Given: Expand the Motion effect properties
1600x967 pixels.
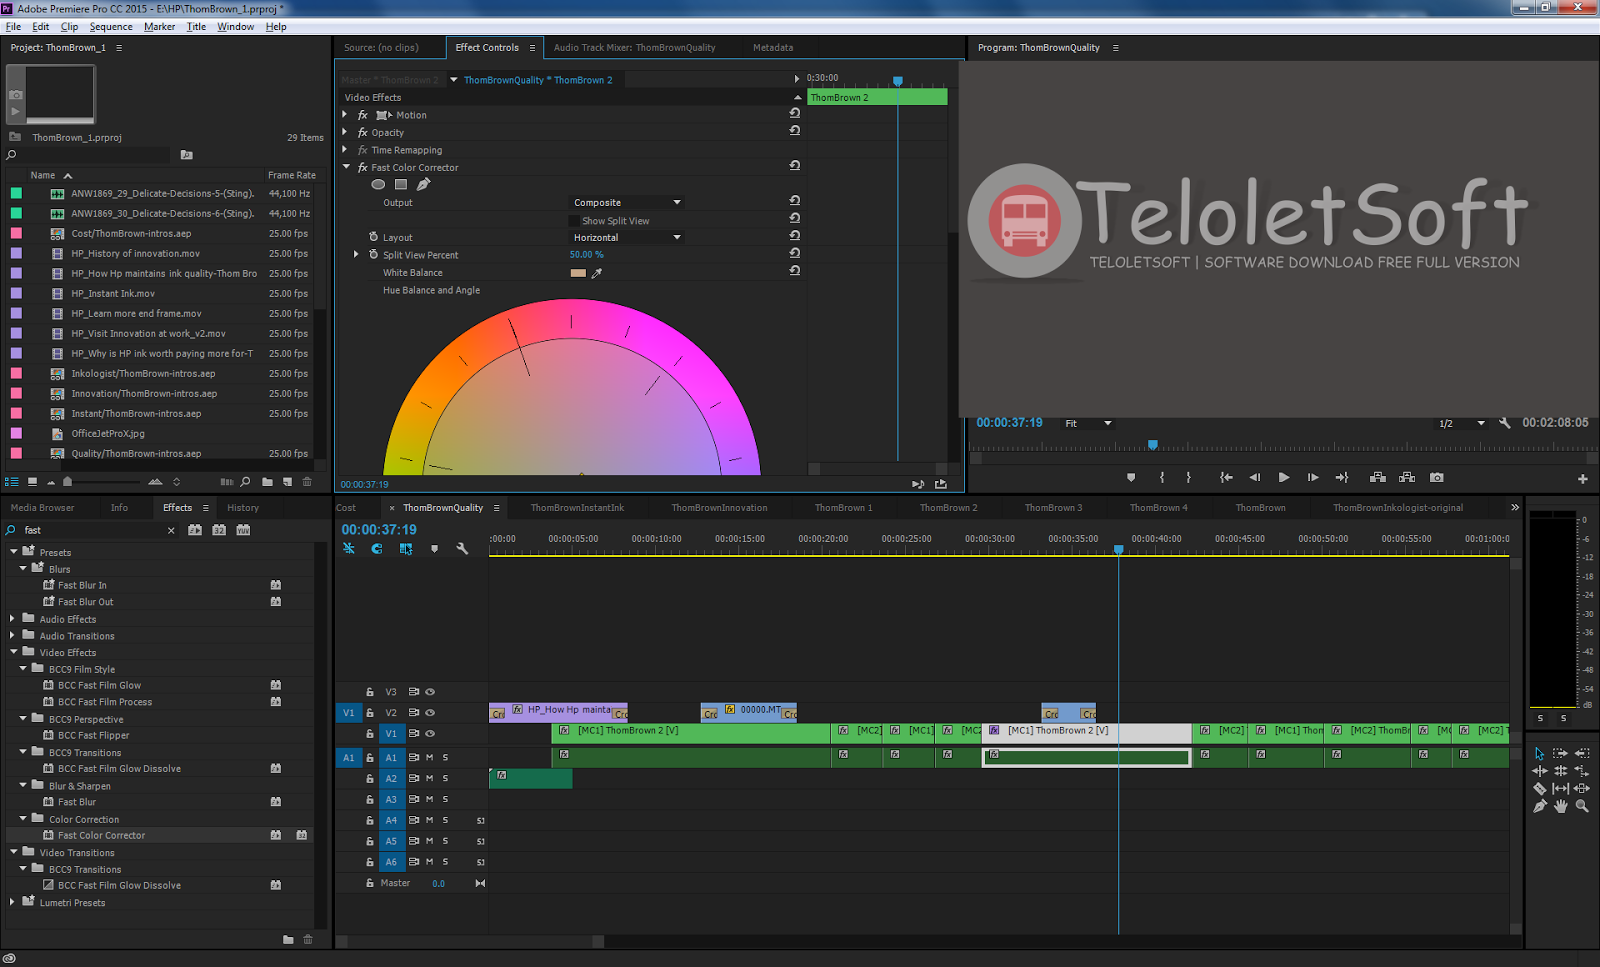Looking at the screenshot, I should pyautogui.click(x=345, y=115).
